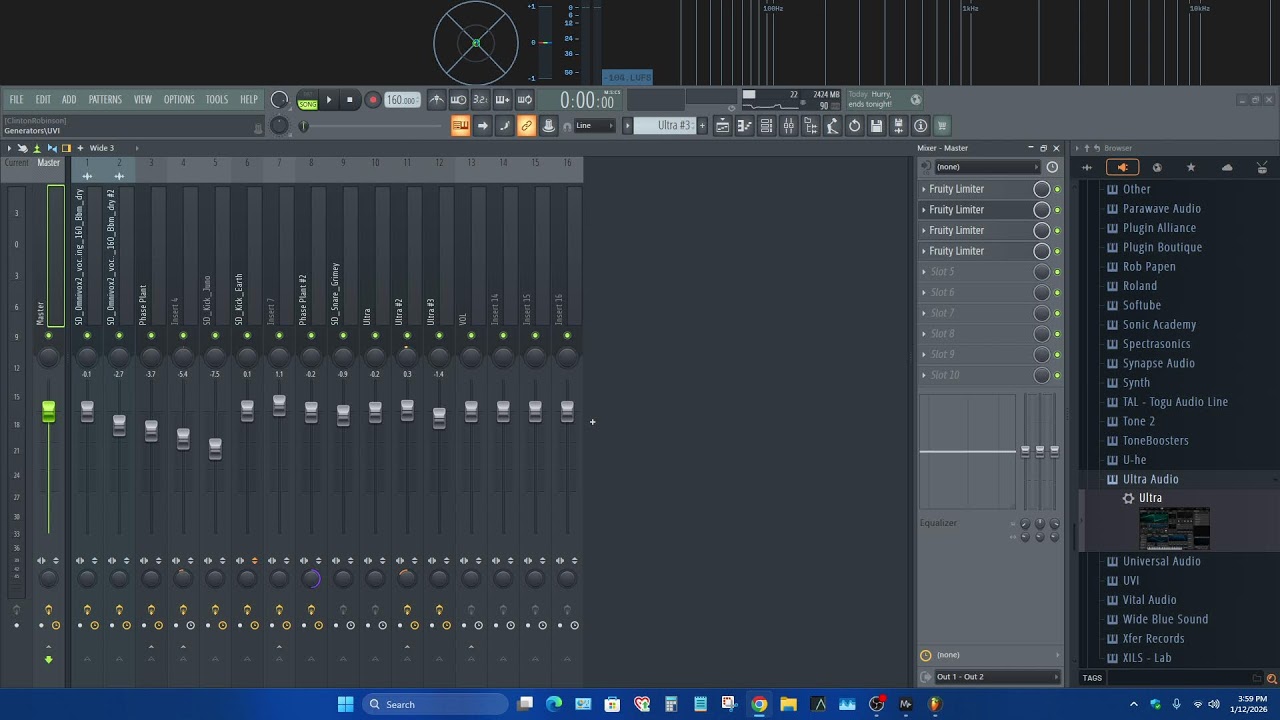The width and height of the screenshot is (1280, 720).
Task: Click the Save project floppy icon
Action: [876, 126]
